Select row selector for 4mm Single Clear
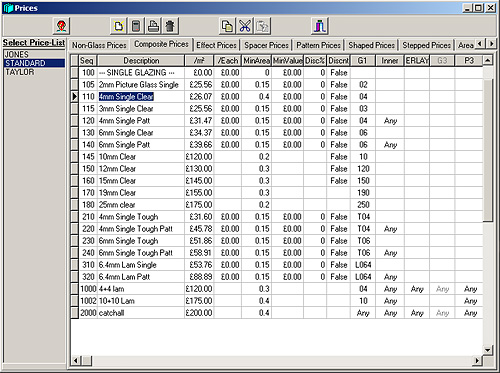The width and height of the screenshot is (500, 373). coord(75,97)
